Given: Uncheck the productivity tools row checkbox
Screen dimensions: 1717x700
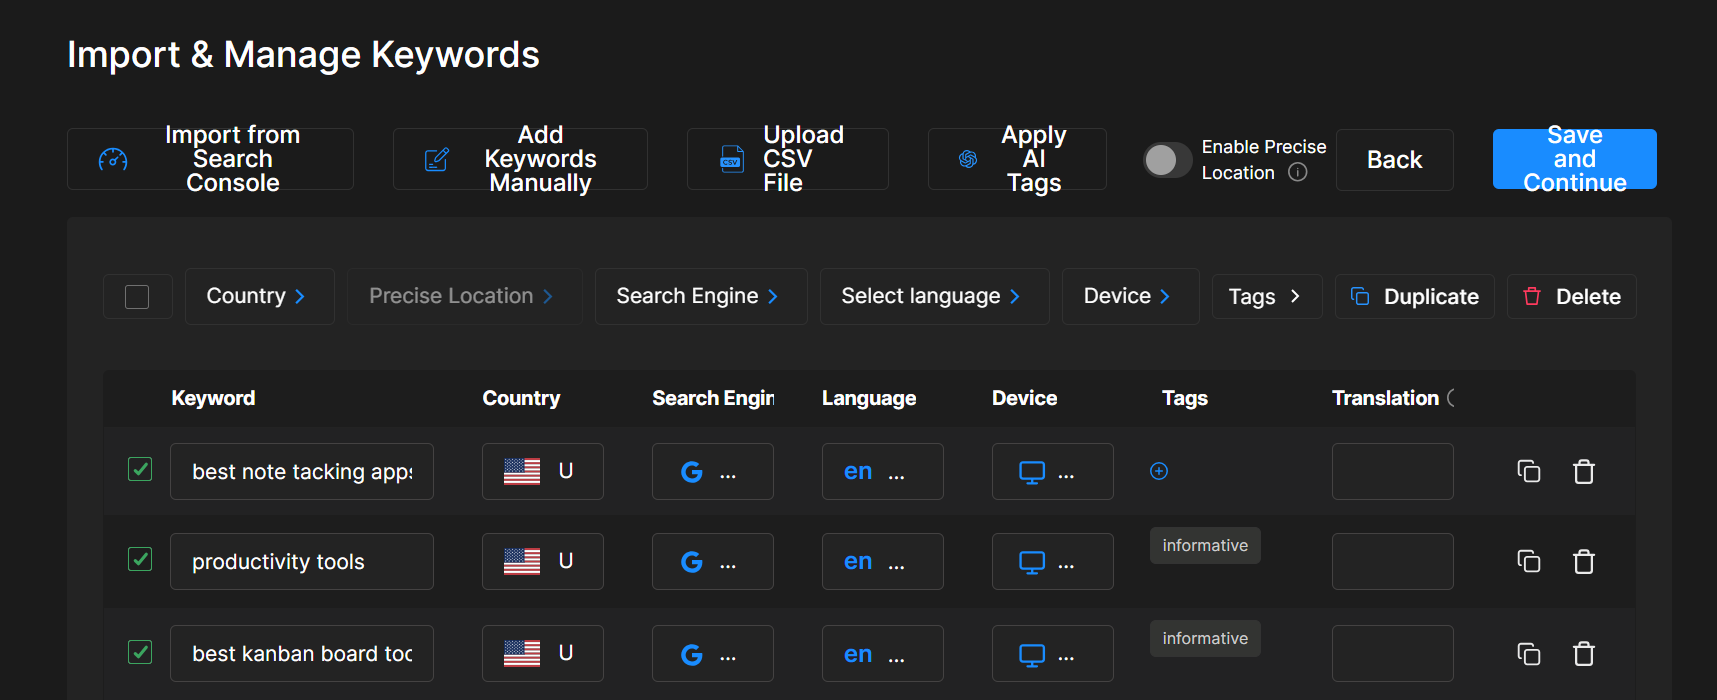Looking at the screenshot, I should [x=140, y=559].
